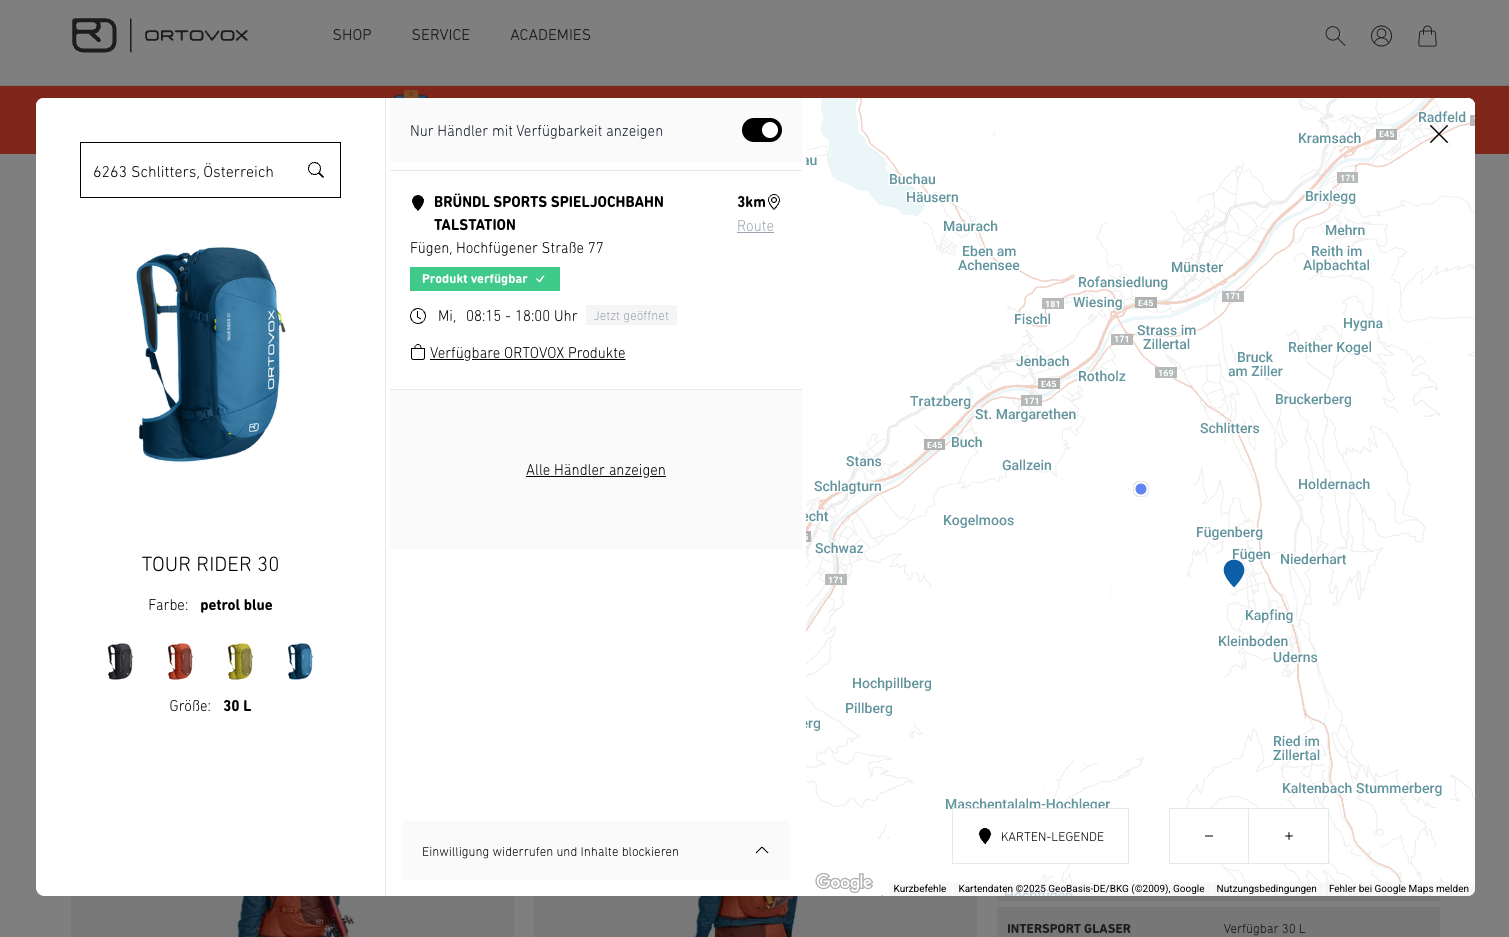Select the yellow-green backpack color swatch
This screenshot has height=937, width=1509.
coord(240,661)
